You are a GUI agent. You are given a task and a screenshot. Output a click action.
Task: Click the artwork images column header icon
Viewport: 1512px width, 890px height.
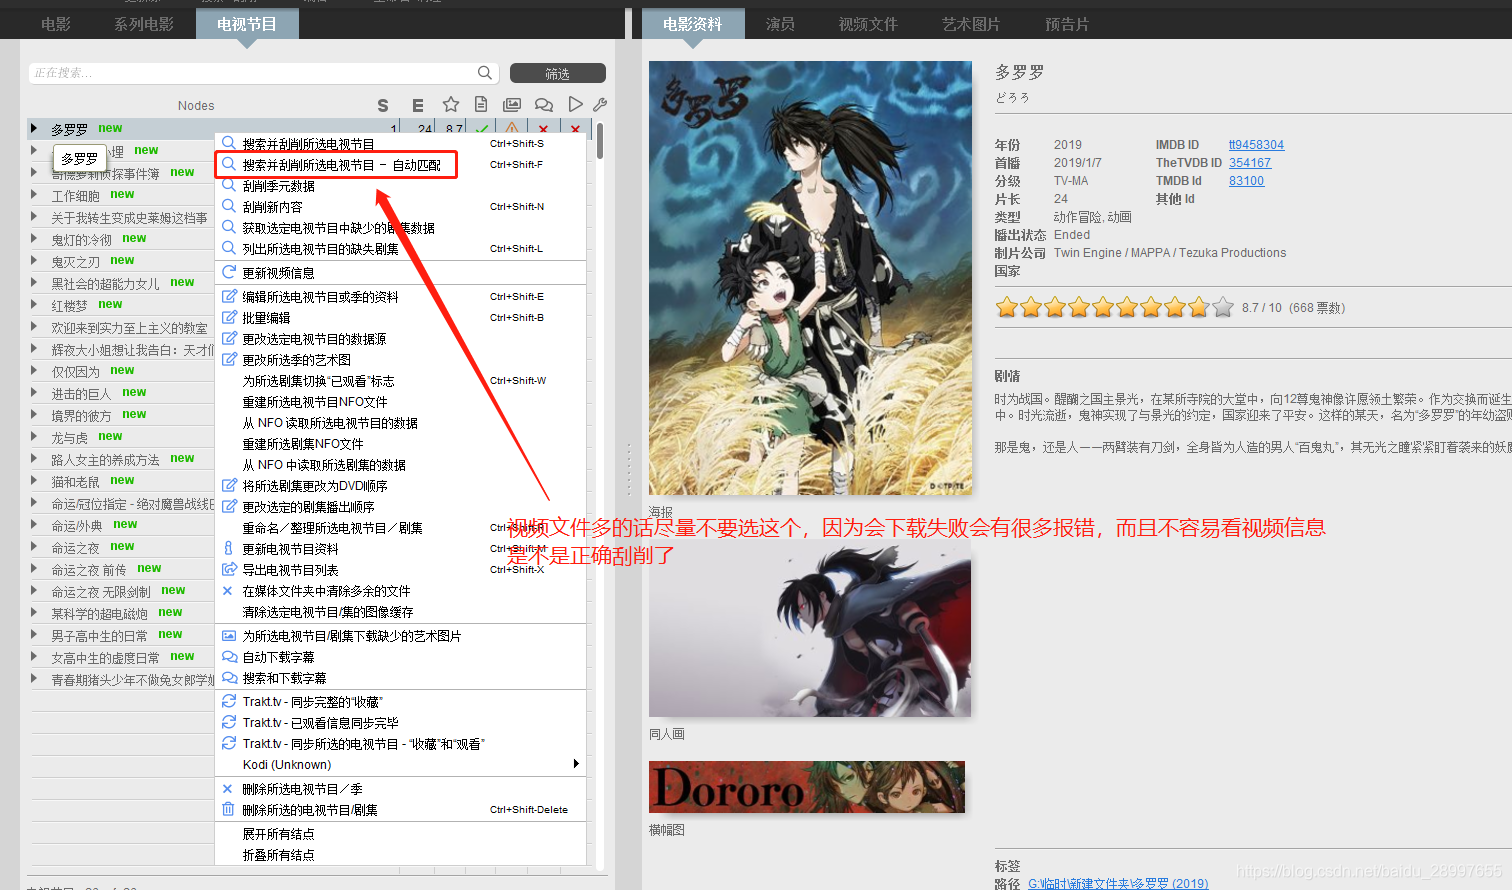[512, 104]
